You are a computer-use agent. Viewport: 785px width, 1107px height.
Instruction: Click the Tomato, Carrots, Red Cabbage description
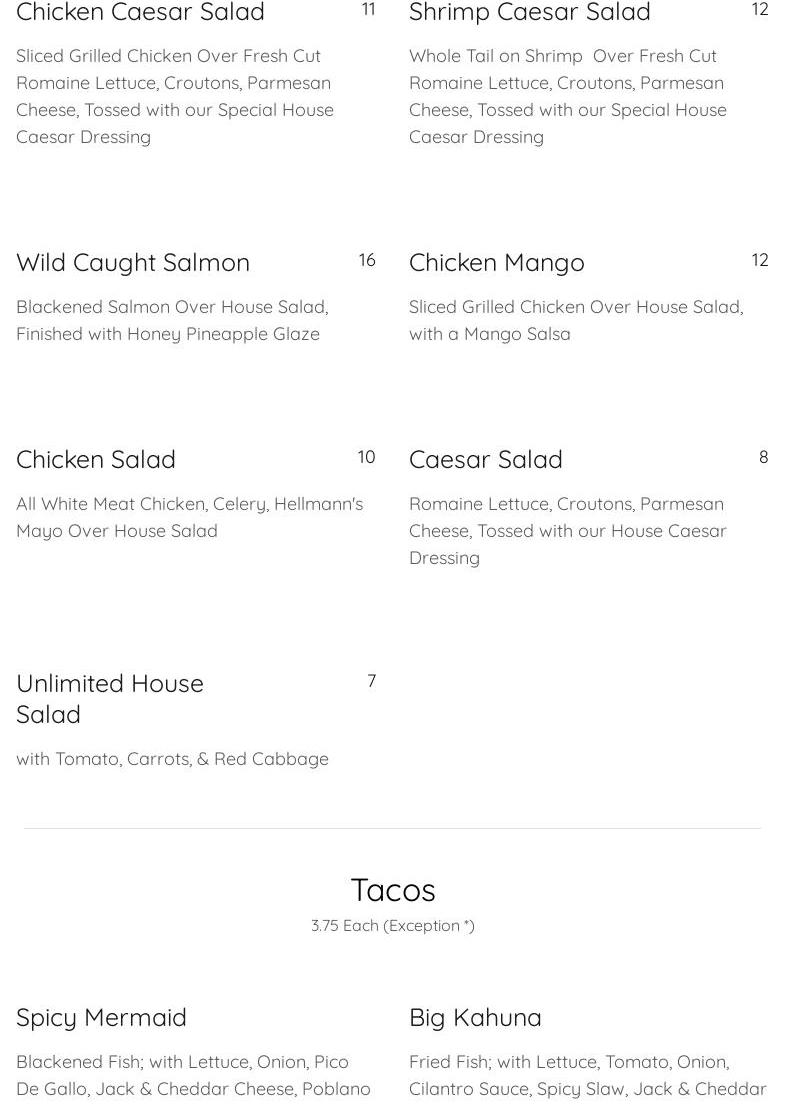172,759
